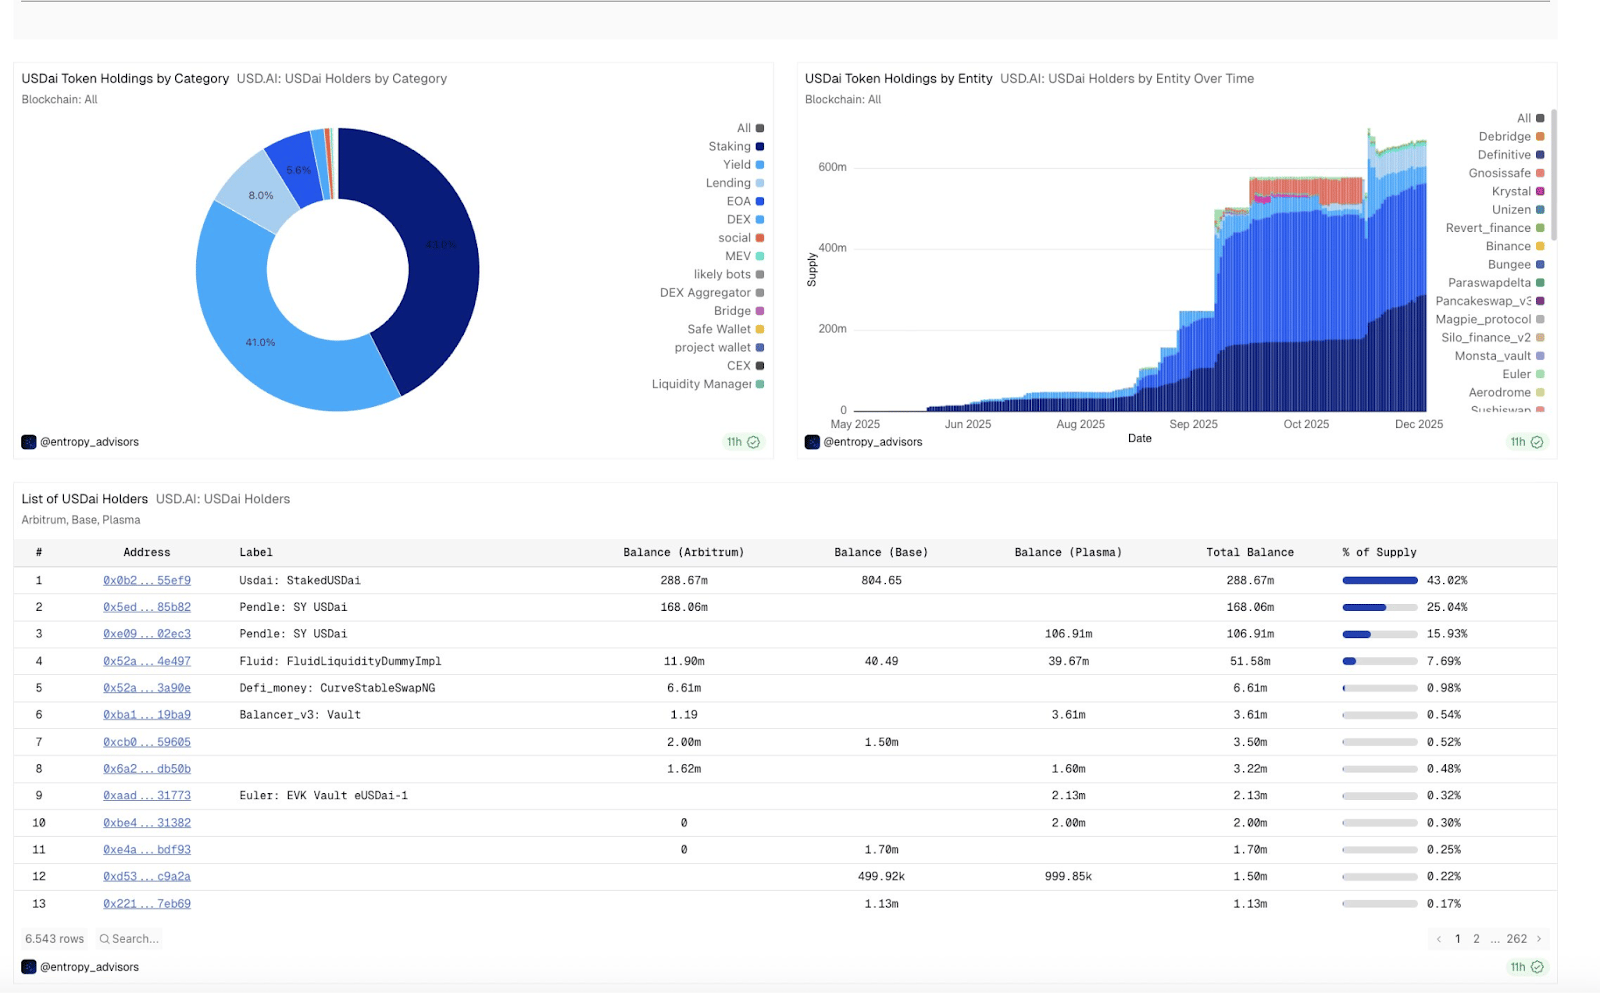Toggle Debridge series in entity legend

[x=1511, y=137]
